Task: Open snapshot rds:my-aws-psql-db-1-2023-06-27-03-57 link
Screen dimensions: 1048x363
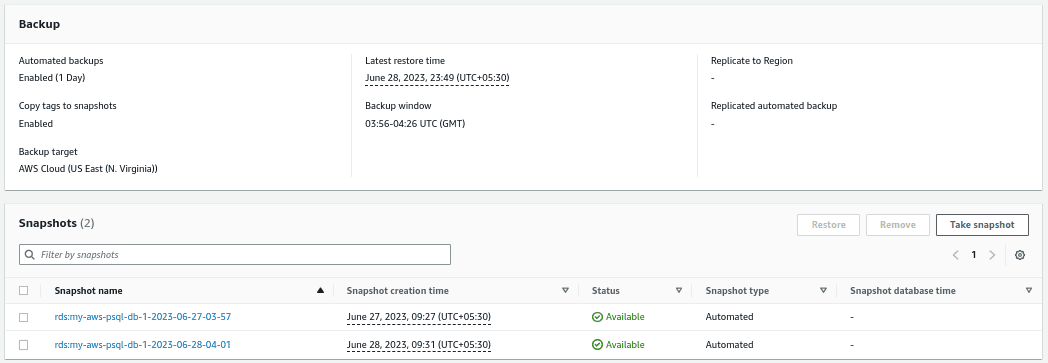Action: pos(143,317)
